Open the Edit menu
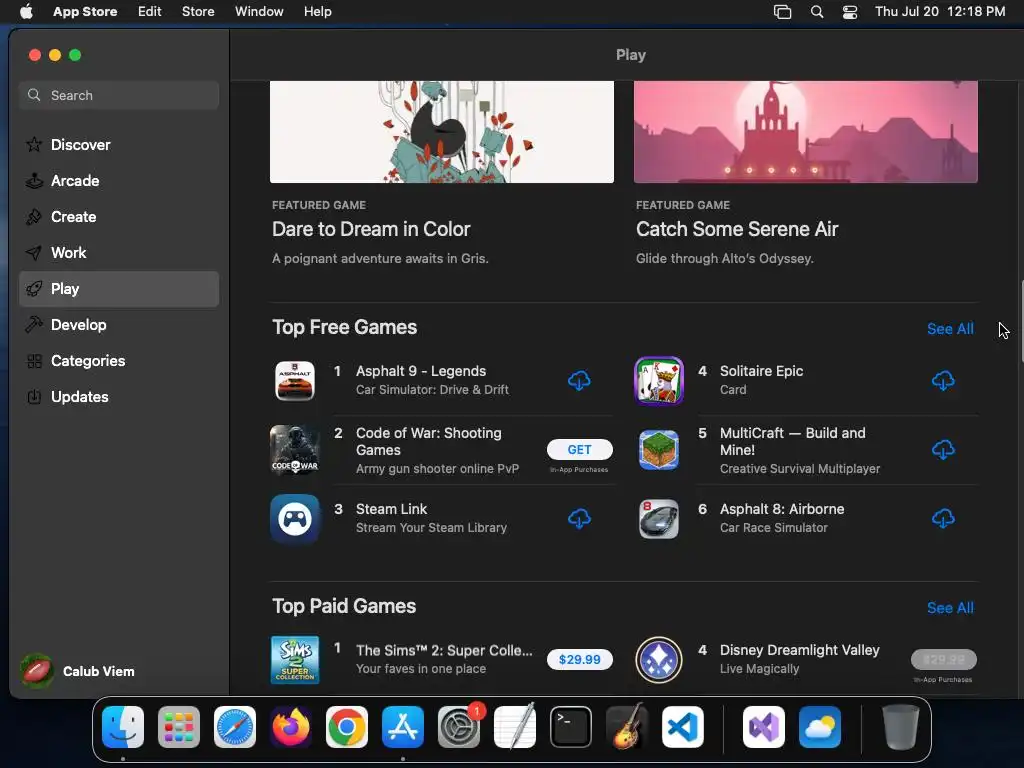Viewport: 1024px width, 768px height. [150, 12]
